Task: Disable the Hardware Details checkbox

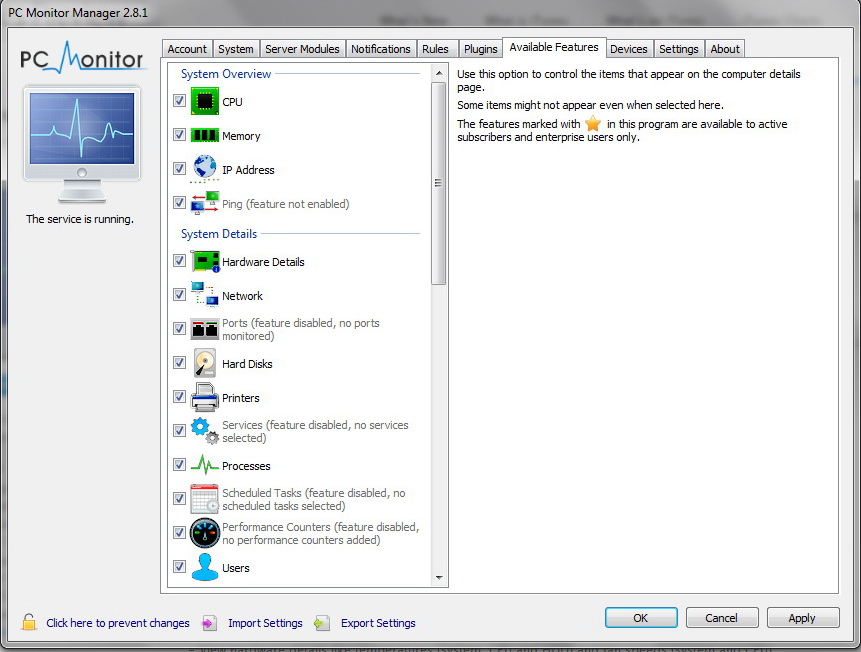Action: [179, 260]
